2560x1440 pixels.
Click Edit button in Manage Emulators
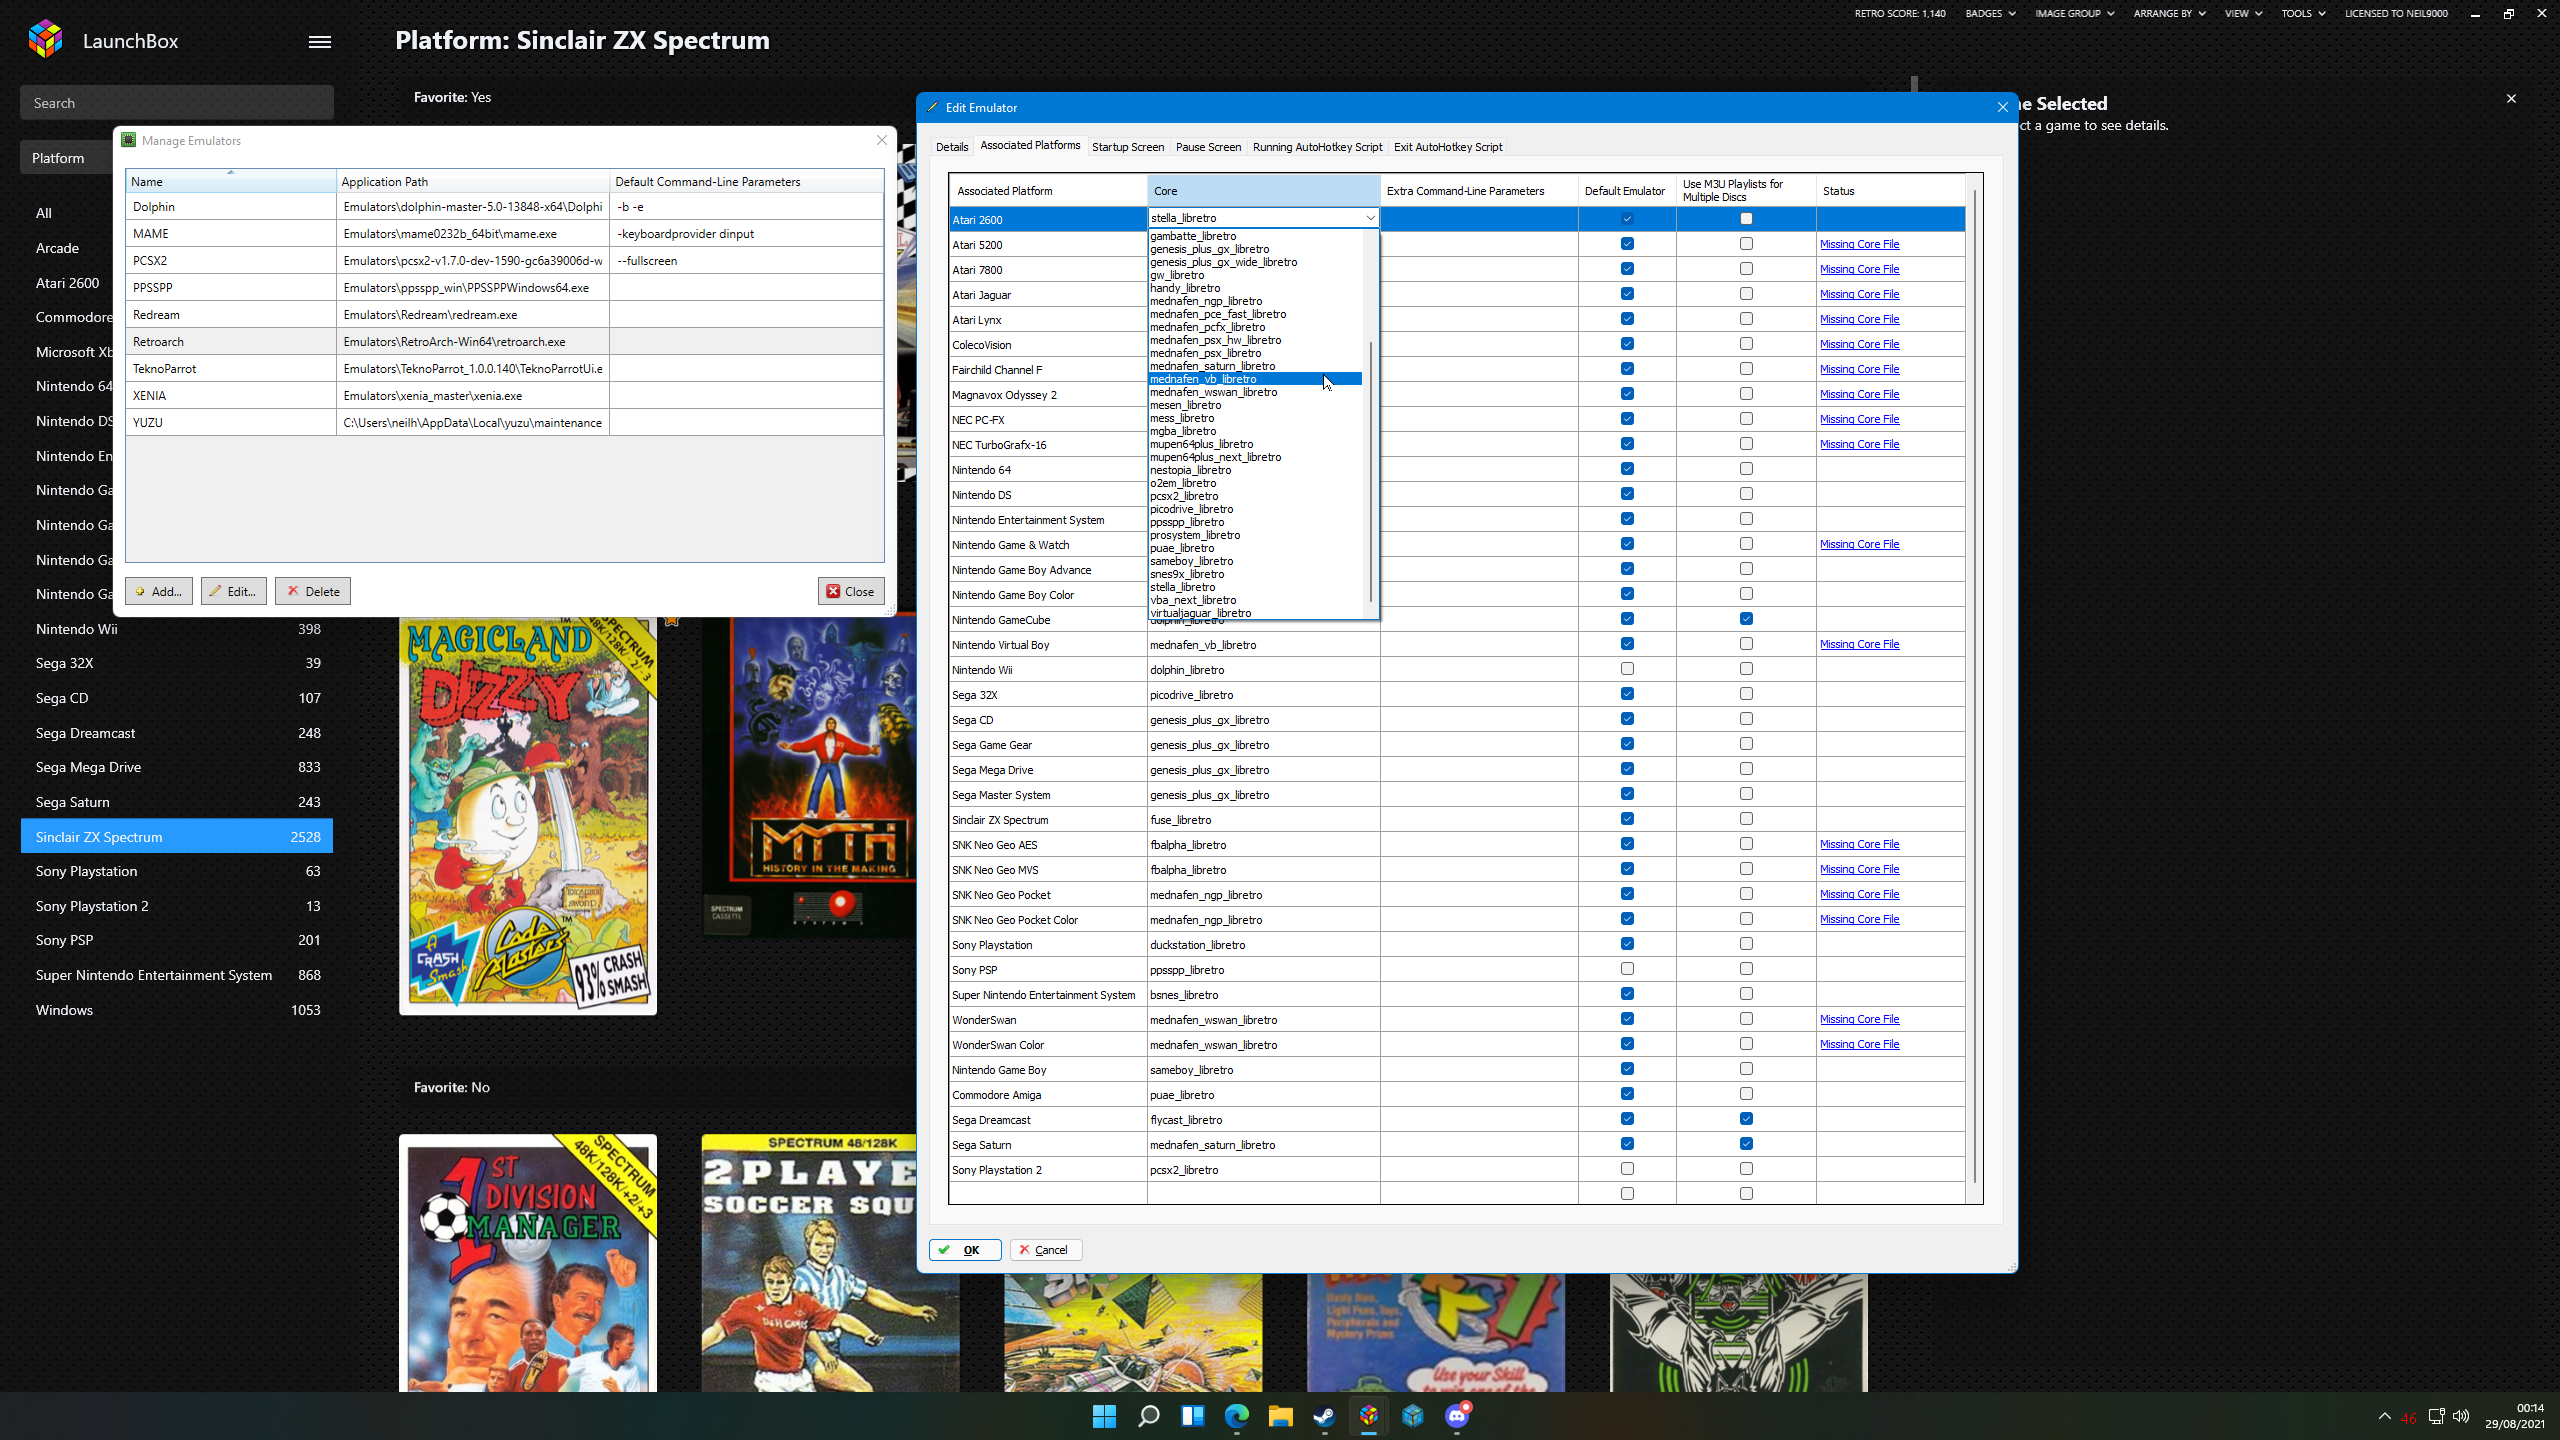[233, 591]
